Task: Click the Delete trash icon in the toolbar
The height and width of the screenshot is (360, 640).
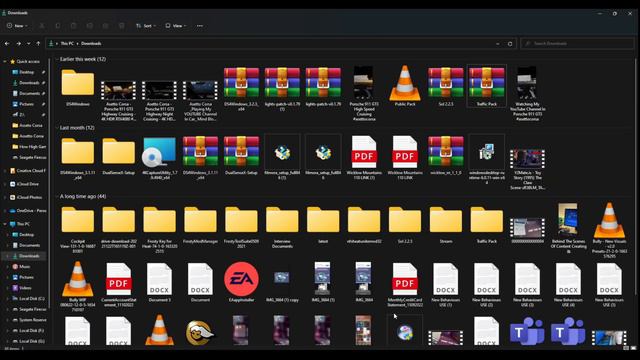Action: [x=122, y=26]
